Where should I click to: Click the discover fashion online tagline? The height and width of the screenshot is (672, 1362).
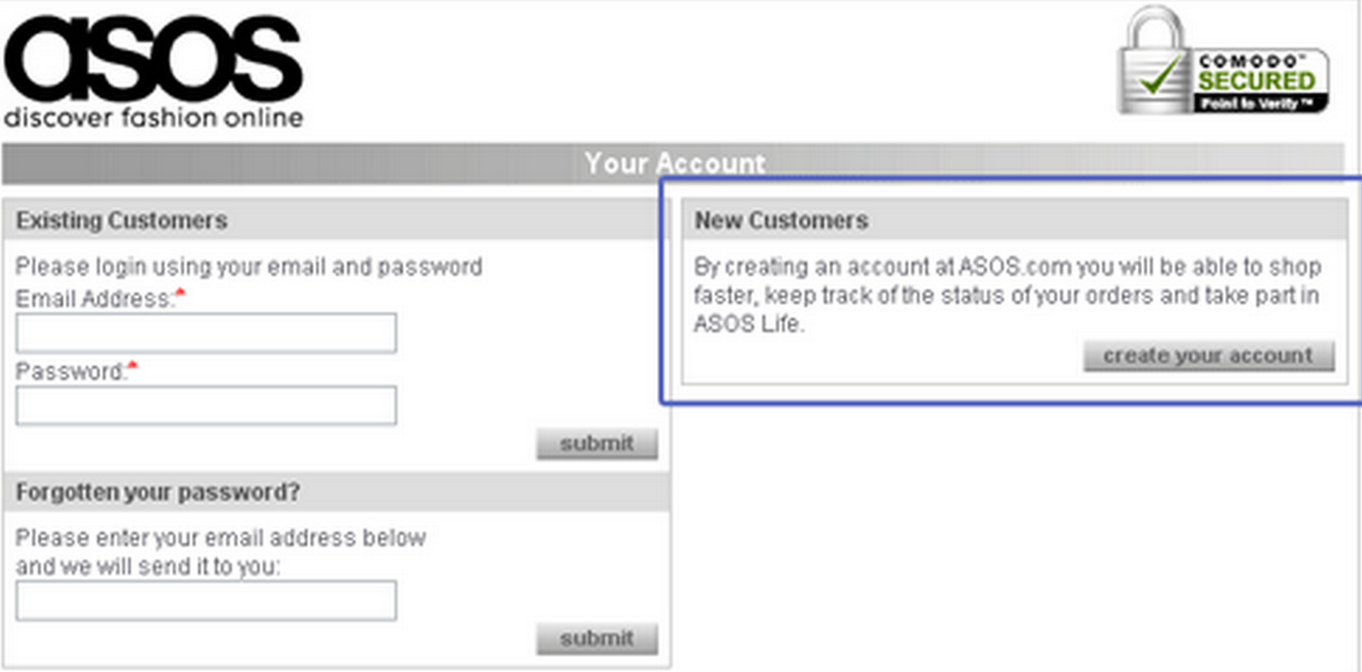(153, 118)
